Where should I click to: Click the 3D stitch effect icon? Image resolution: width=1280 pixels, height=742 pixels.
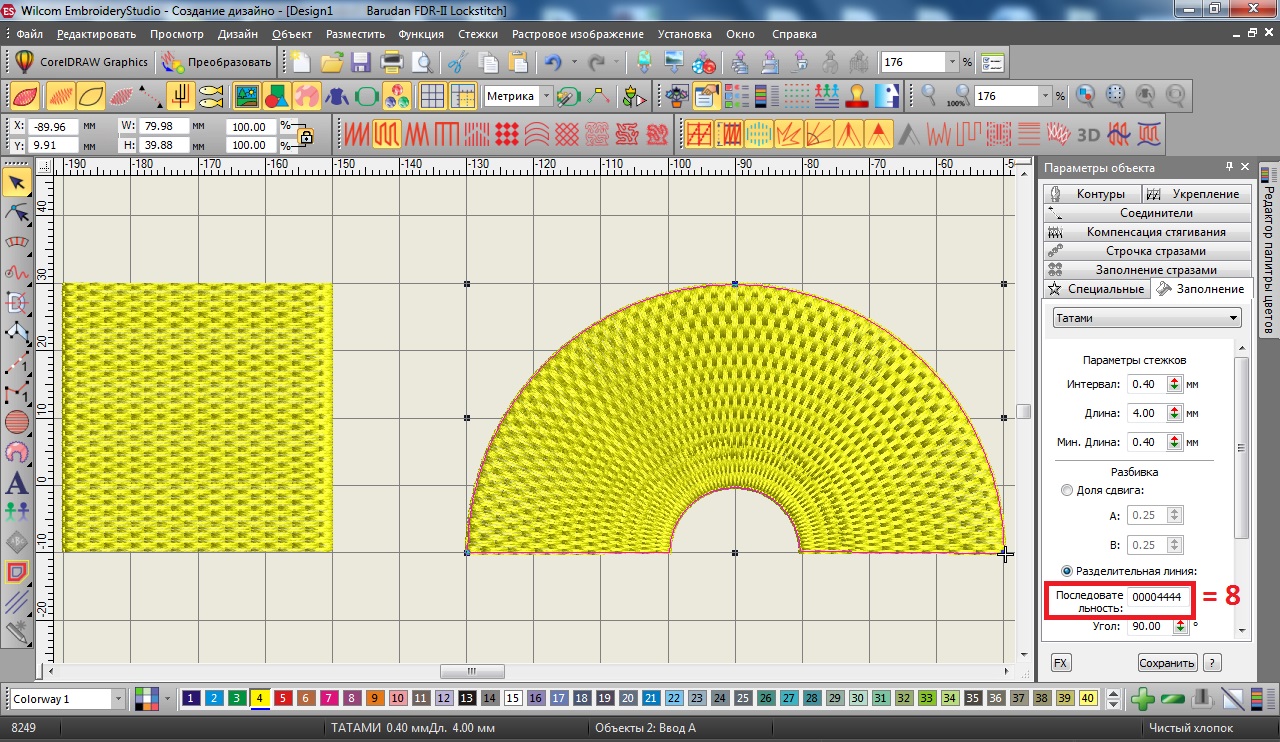(x=1088, y=133)
